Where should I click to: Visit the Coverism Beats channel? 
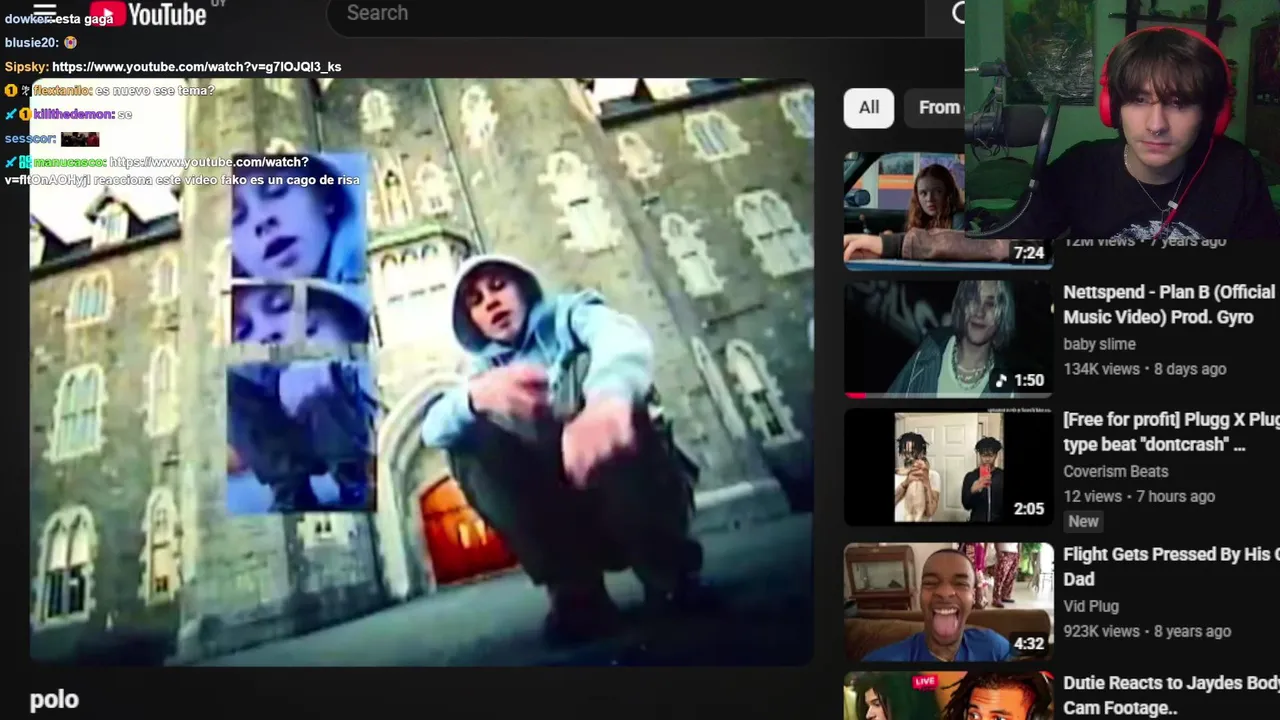tap(1115, 471)
